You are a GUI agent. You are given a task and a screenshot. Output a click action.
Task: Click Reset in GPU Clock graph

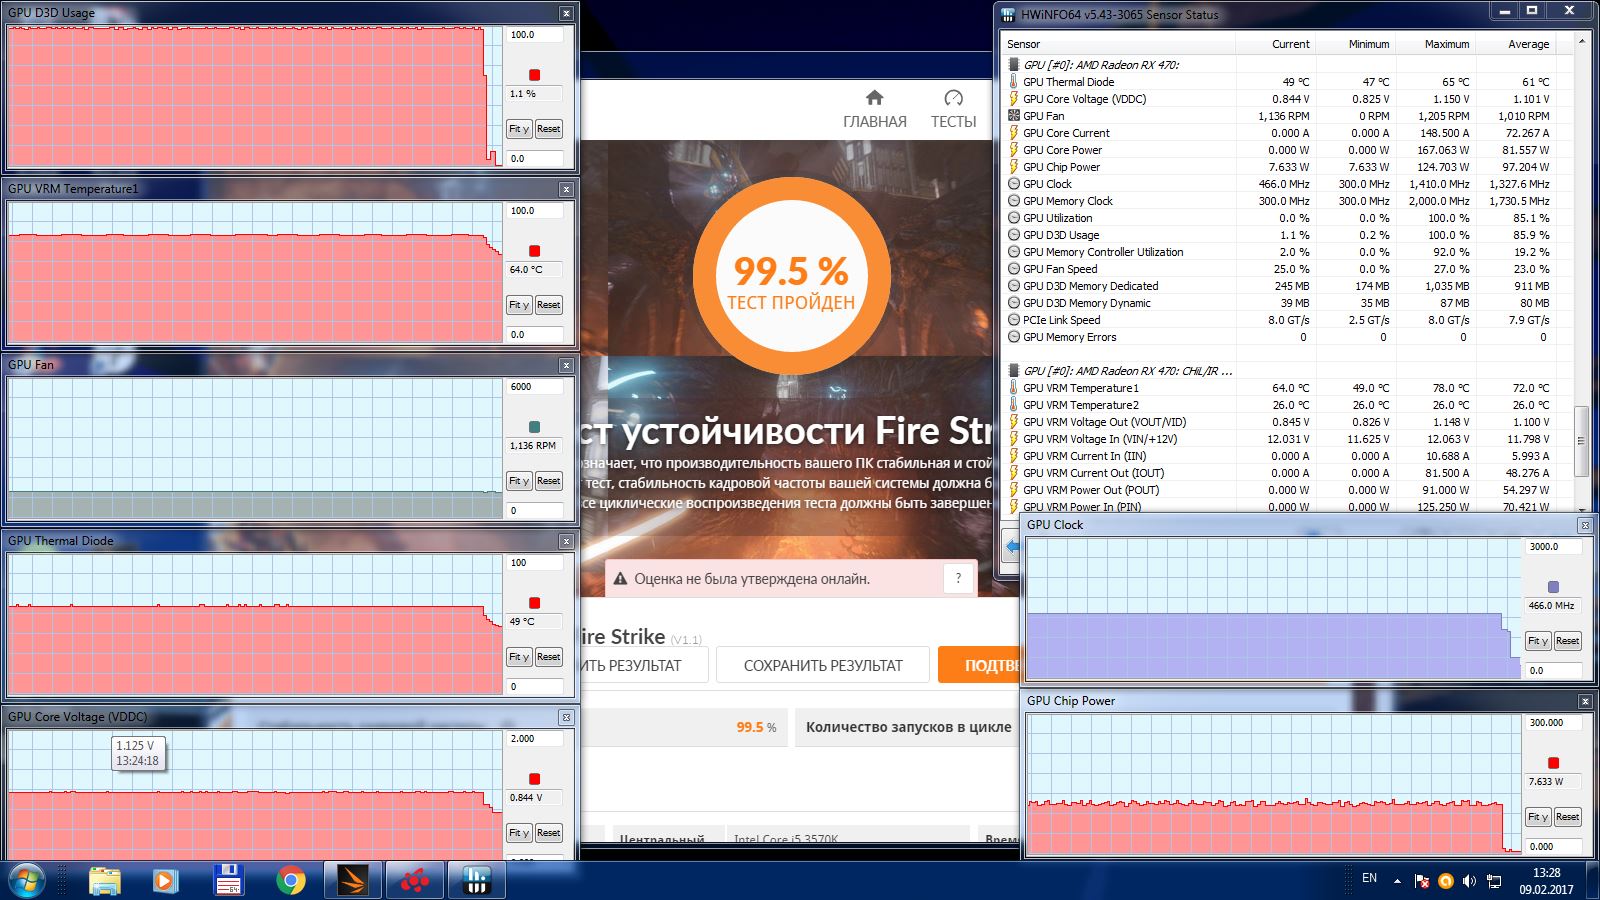click(x=1567, y=641)
